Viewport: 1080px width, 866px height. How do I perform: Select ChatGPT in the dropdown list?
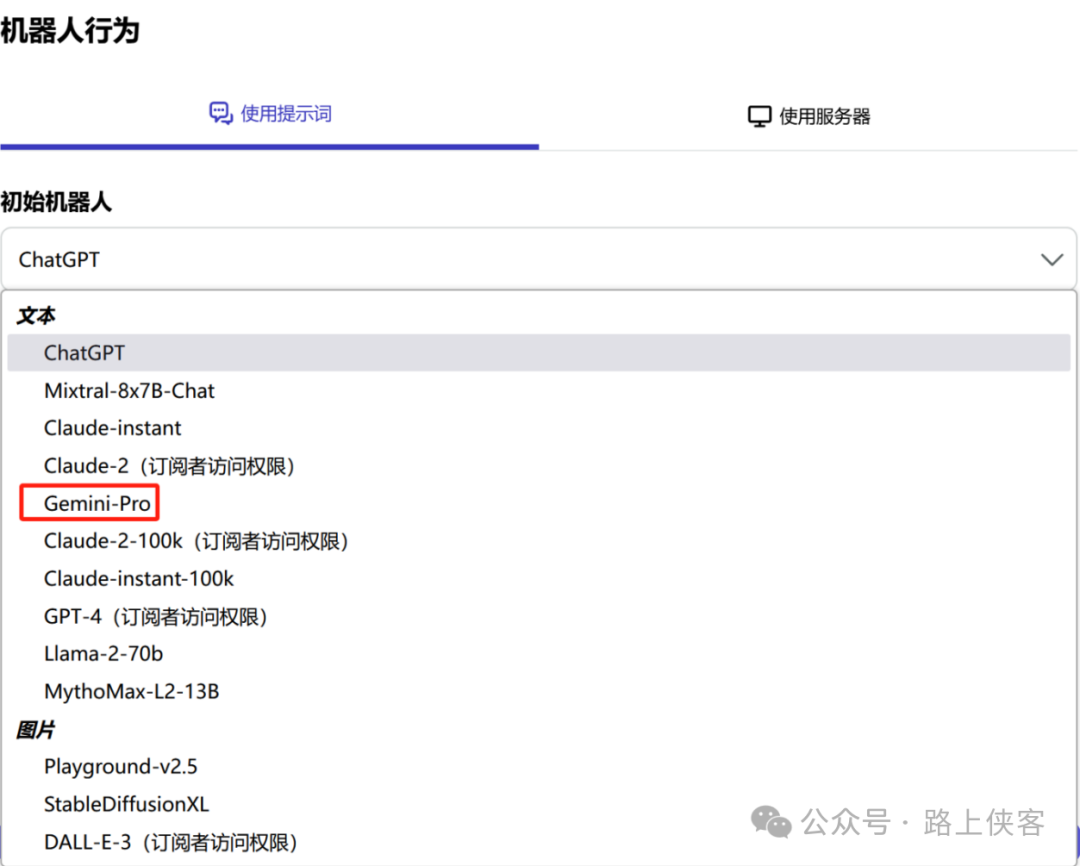(539, 353)
